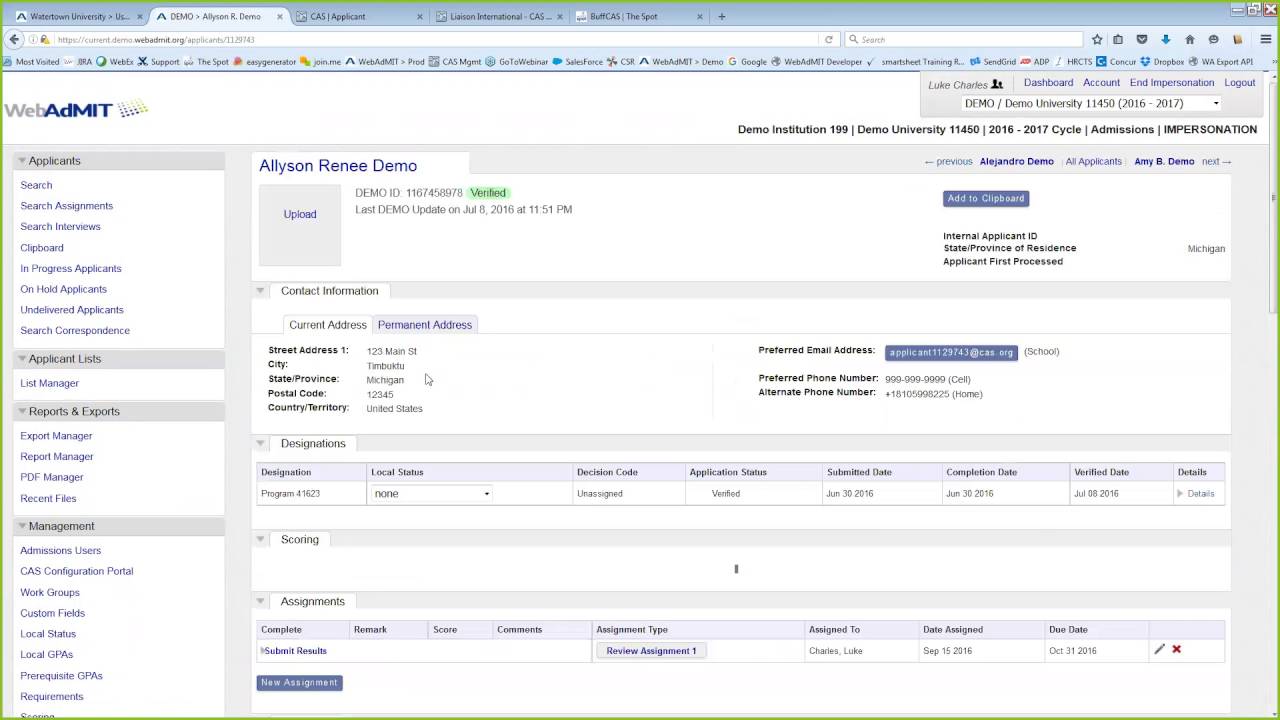The width and height of the screenshot is (1280, 720).
Task: Open Submit Results link
Action: [x=295, y=651]
